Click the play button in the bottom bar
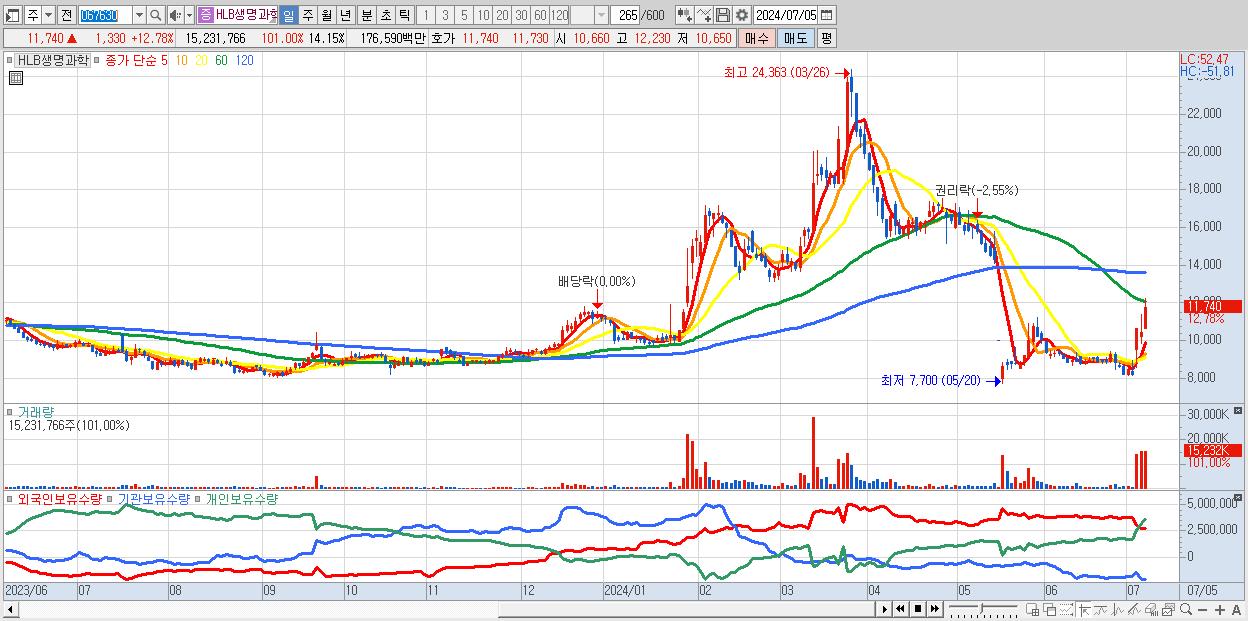This screenshot has width=1248, height=621. coord(885,609)
